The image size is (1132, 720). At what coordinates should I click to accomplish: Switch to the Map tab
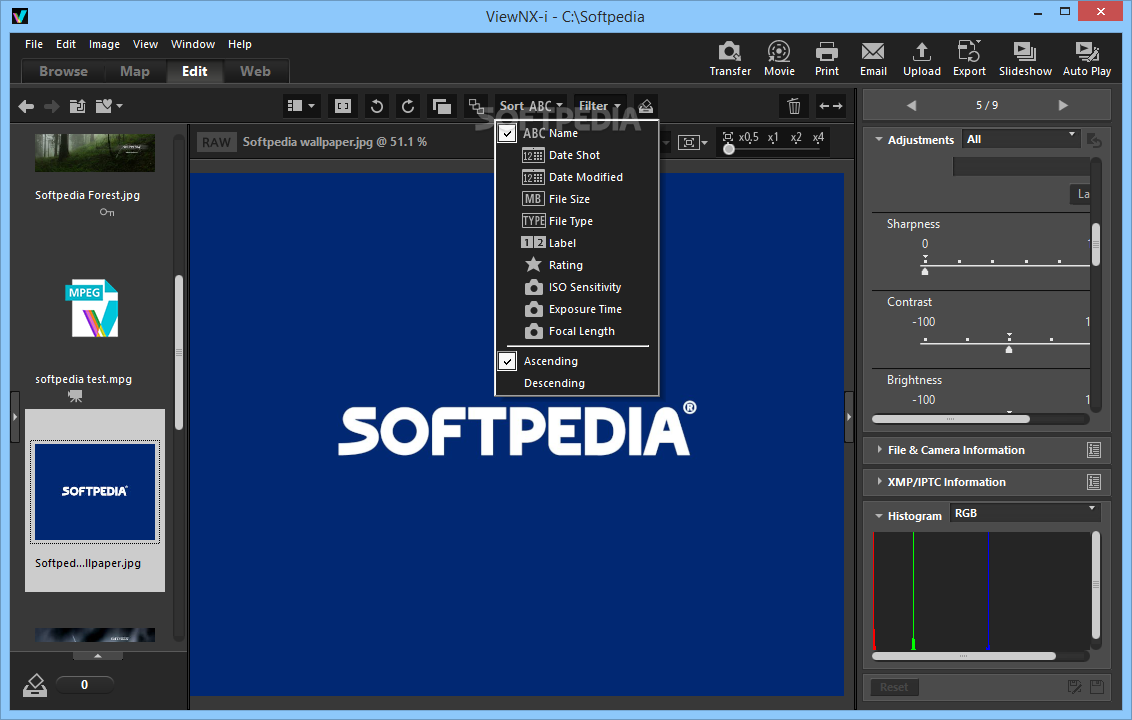tap(135, 71)
